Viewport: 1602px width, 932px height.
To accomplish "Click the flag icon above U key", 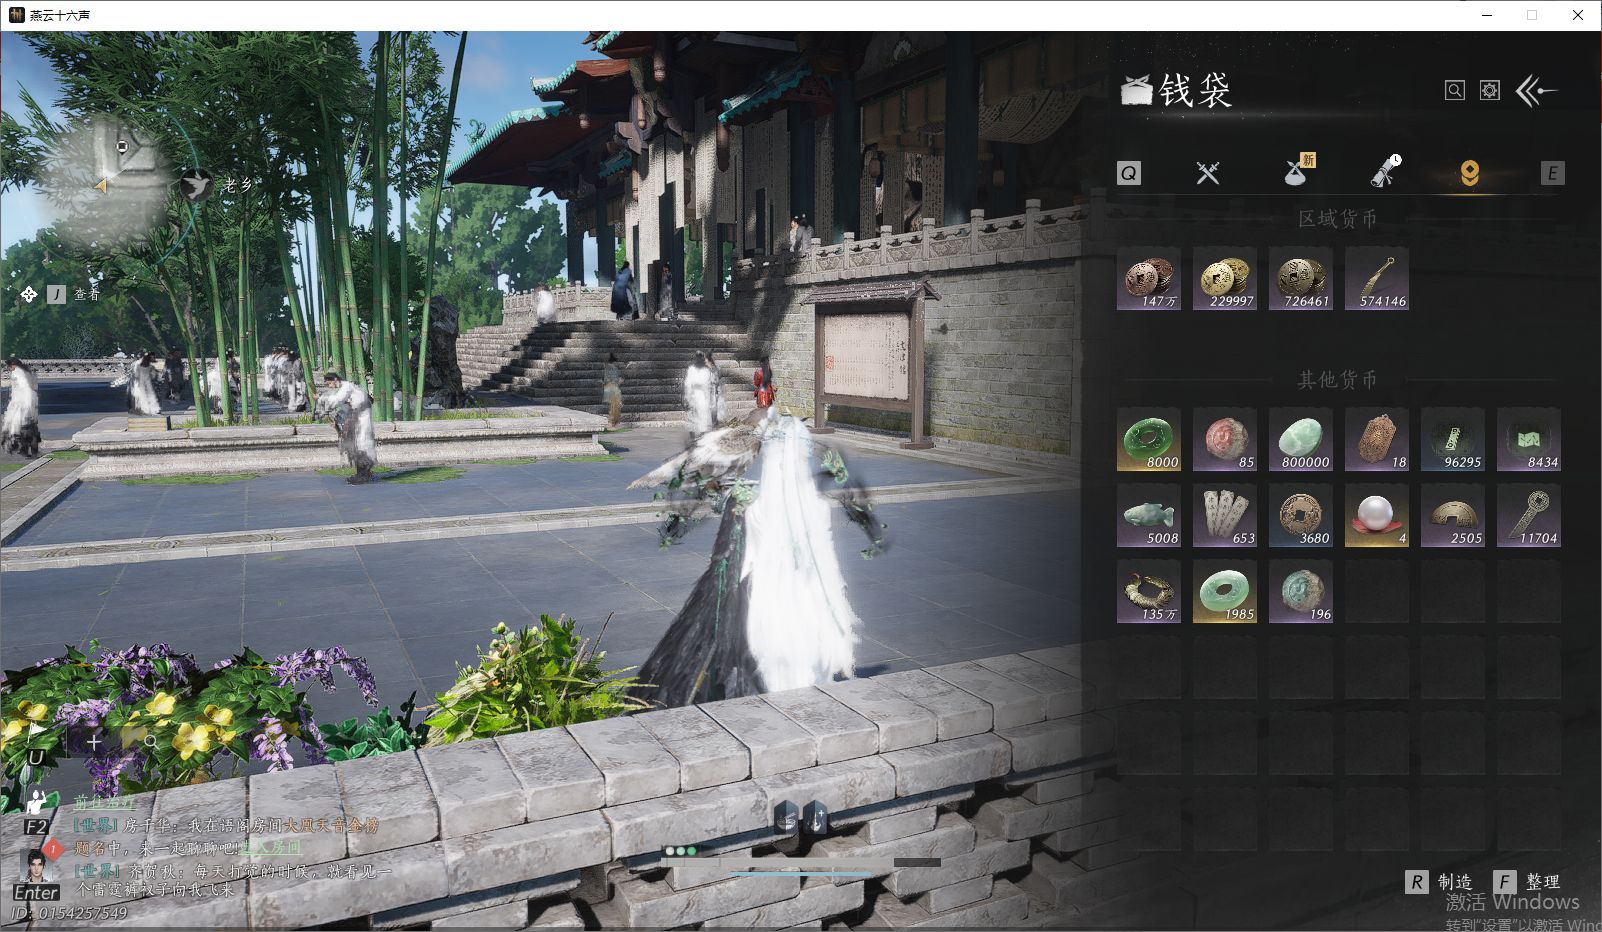I will (35, 733).
